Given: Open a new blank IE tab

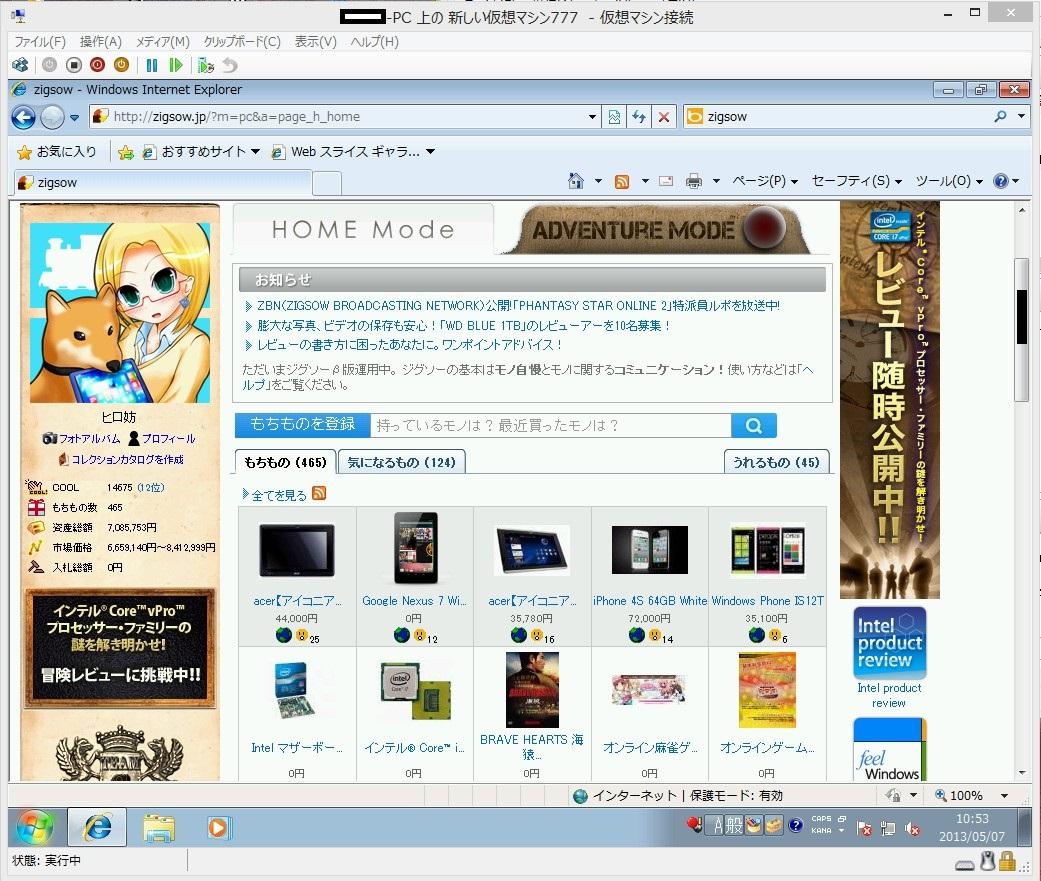Looking at the screenshot, I should click(x=327, y=183).
